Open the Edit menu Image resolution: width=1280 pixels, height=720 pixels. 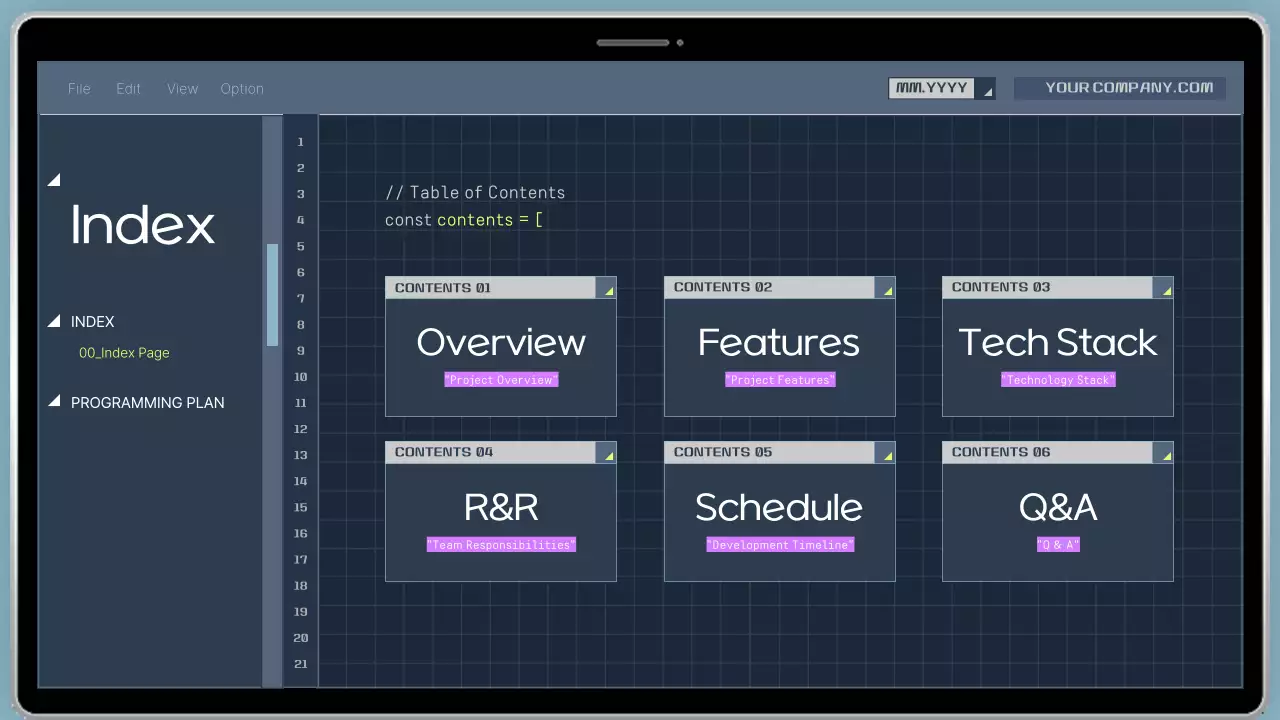(x=128, y=88)
